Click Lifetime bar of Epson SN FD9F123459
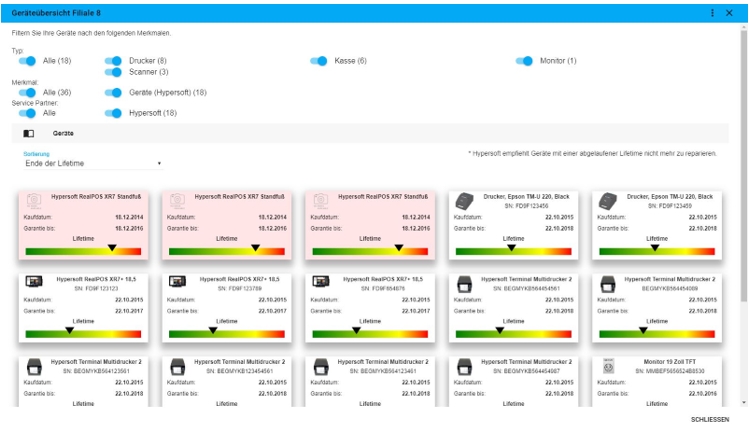The width and height of the screenshot is (750, 425). (x=657, y=251)
